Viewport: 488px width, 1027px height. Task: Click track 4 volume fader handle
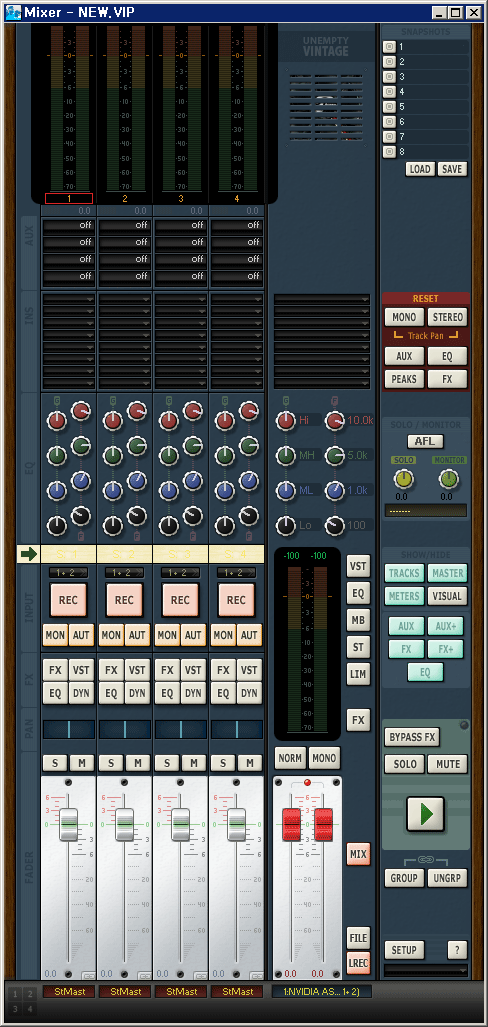[x=236, y=825]
